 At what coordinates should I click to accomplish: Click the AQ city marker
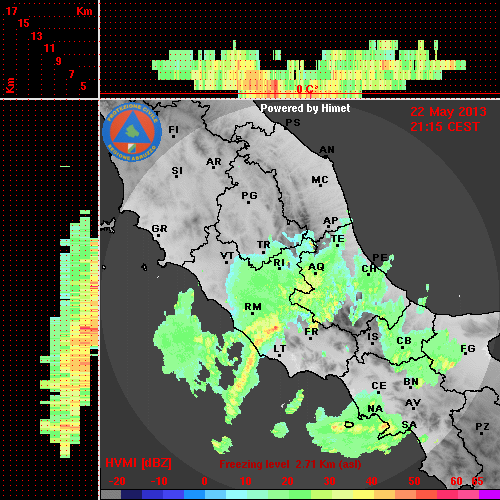[x=316, y=268]
